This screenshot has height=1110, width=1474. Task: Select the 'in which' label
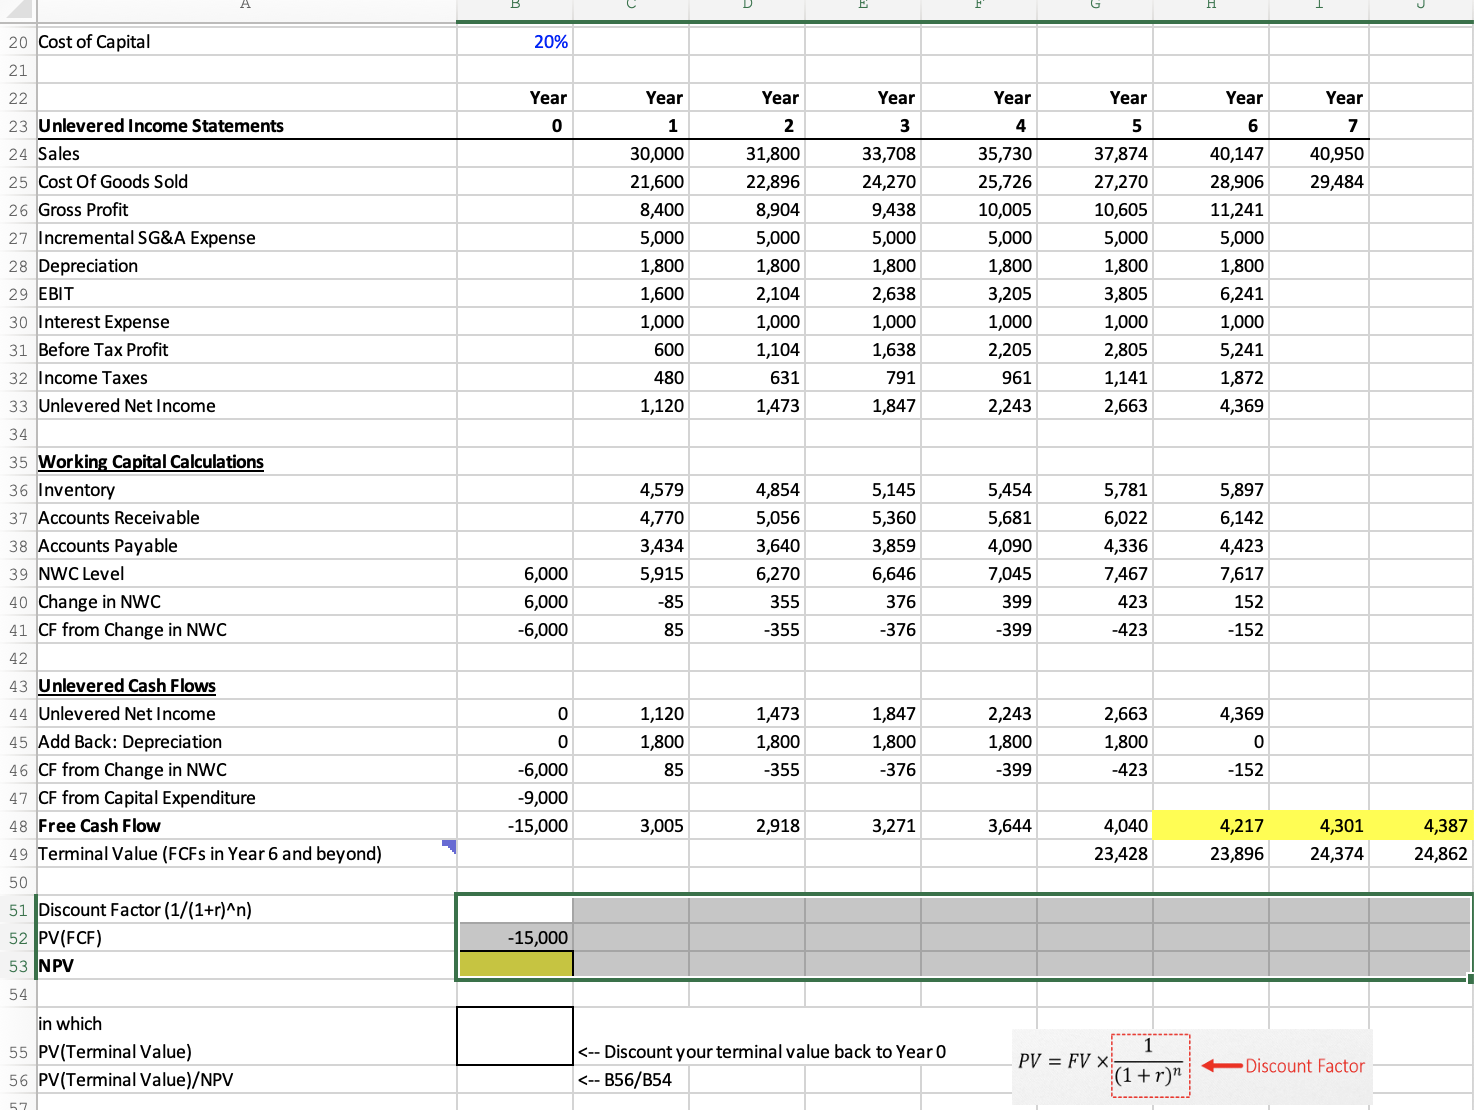70,1024
